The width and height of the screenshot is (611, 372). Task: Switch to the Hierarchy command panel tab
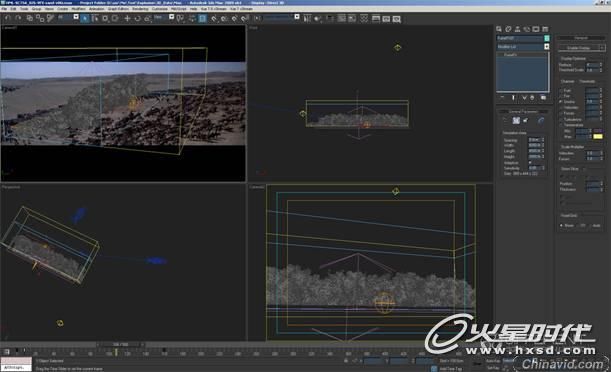pos(517,29)
